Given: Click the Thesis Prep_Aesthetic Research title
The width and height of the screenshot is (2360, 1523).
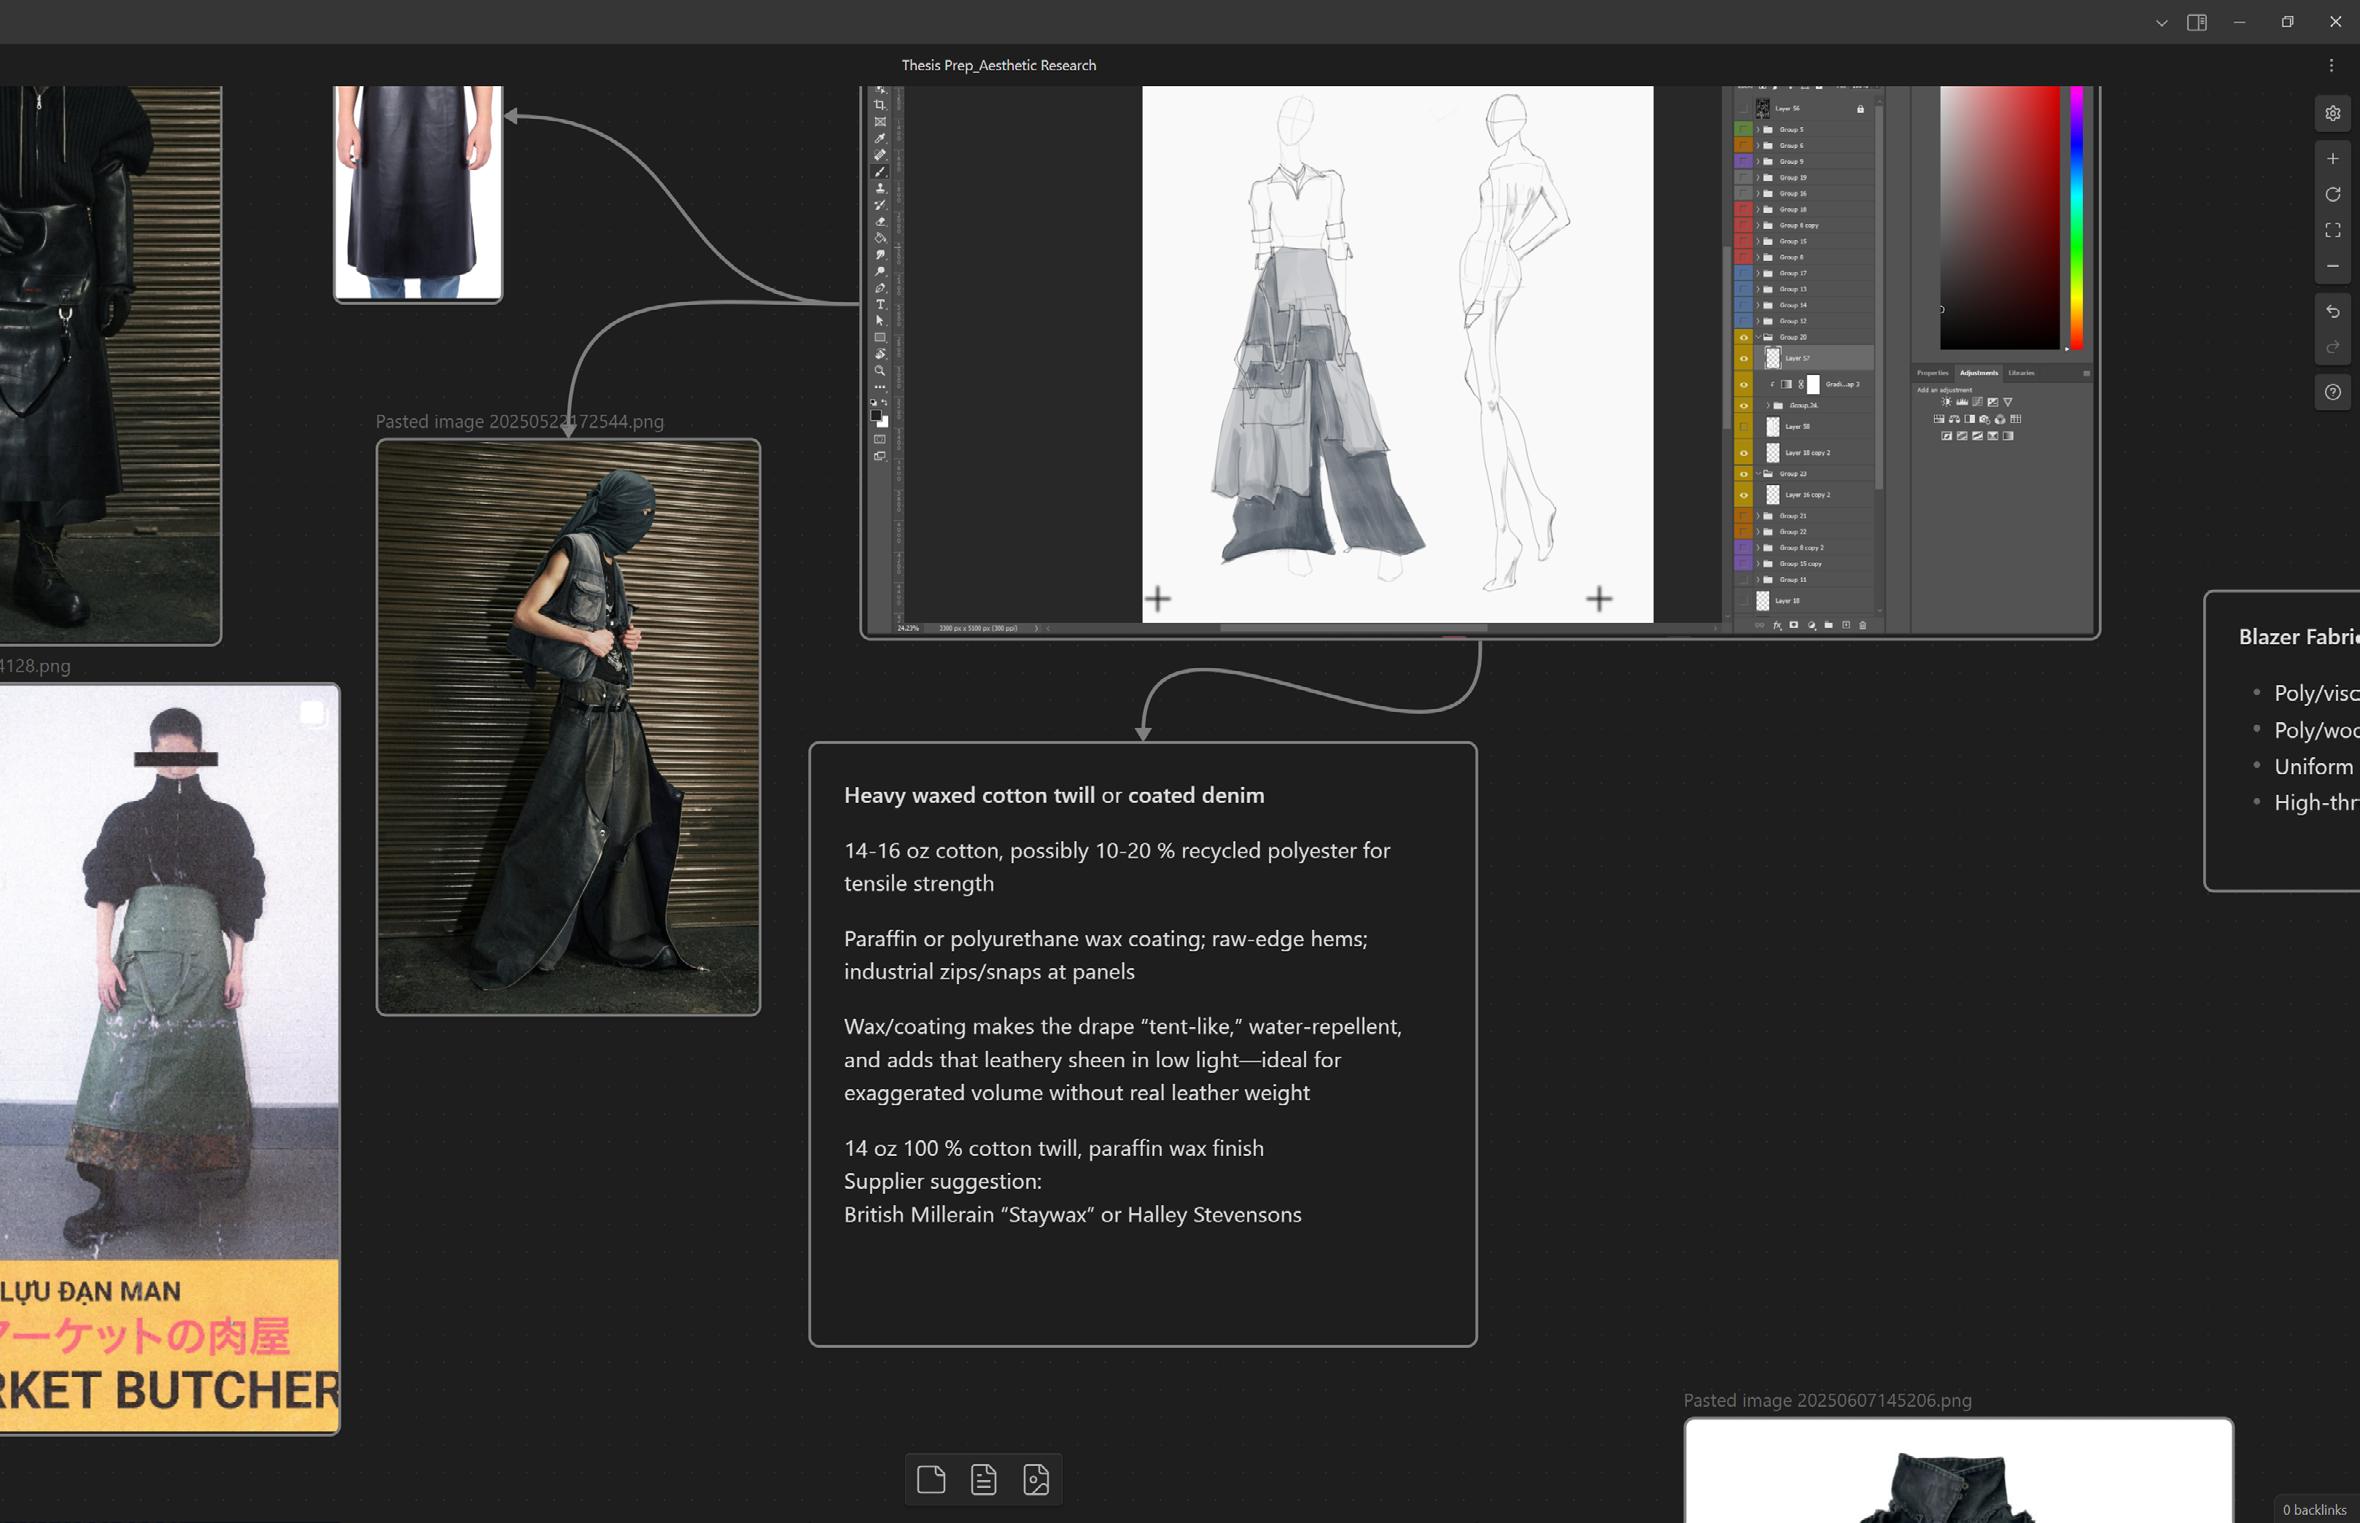Looking at the screenshot, I should (x=998, y=65).
